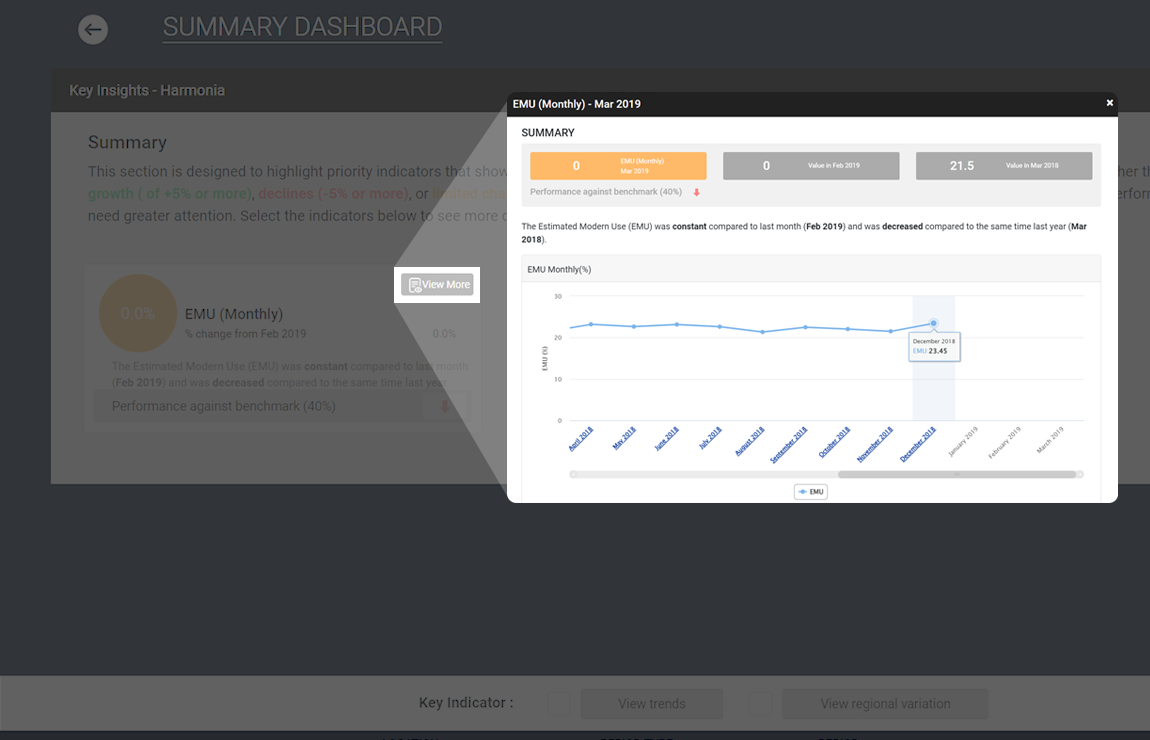Click the November 2018 axis label
Screen dimensions: 1150x740
pos(875,444)
